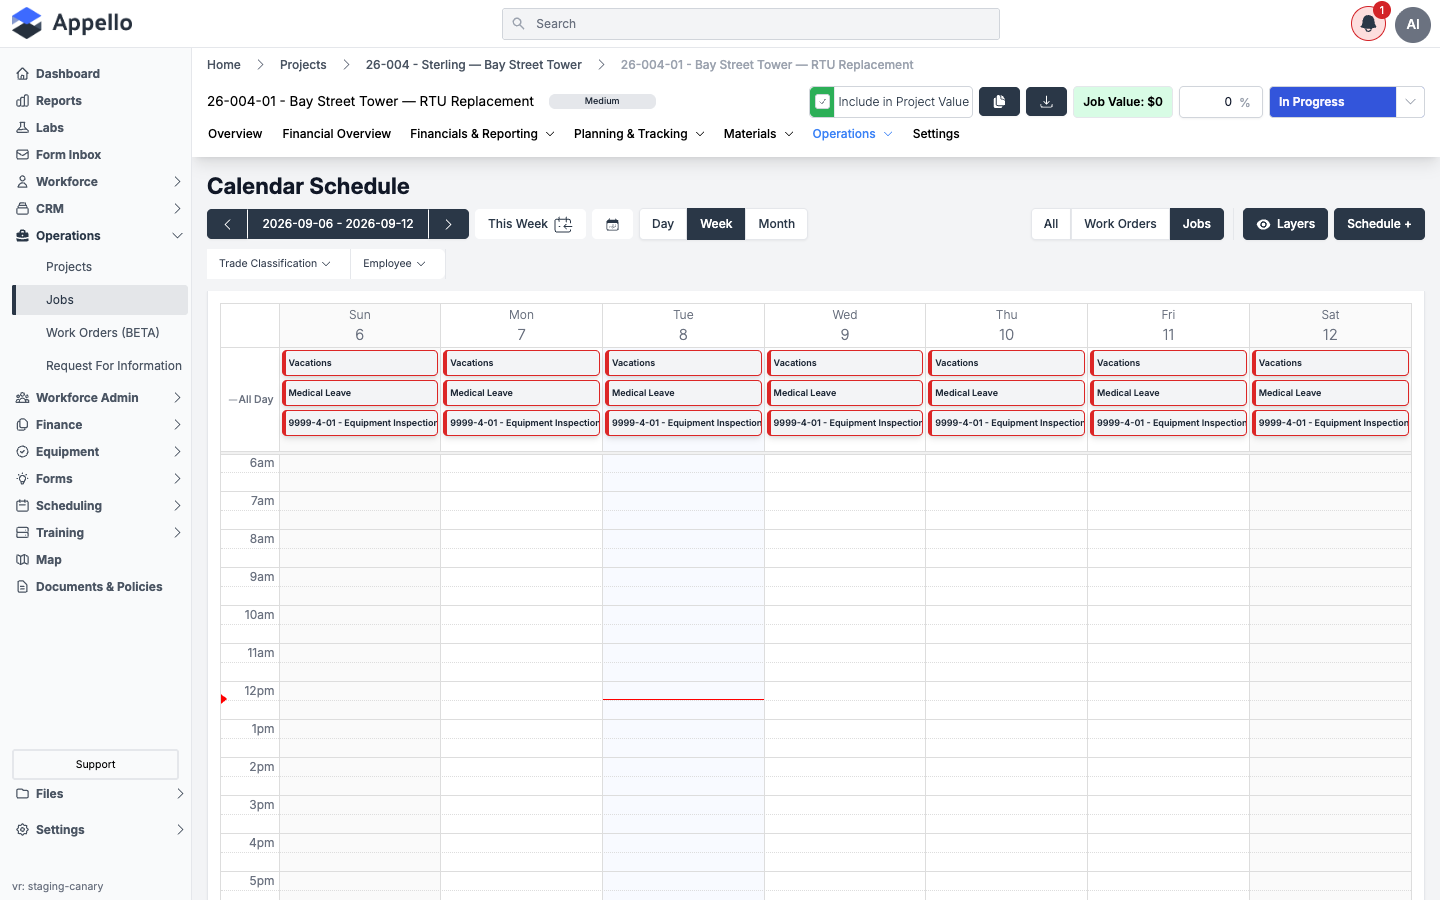Click the search magnifier icon
Viewport: 1440px width, 918px height.
[x=518, y=24]
